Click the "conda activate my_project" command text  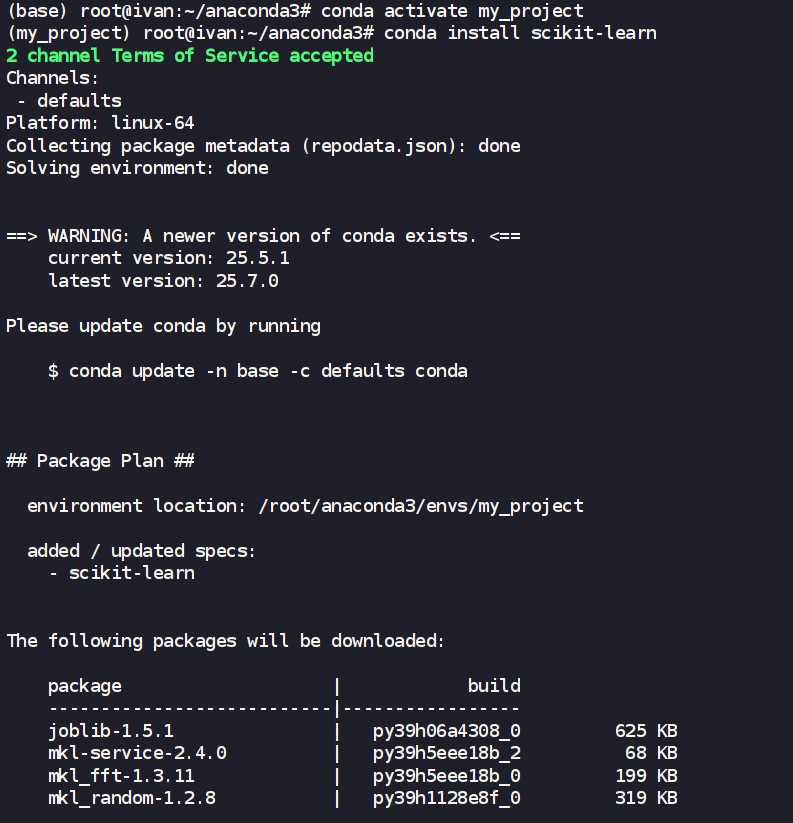click(x=452, y=10)
